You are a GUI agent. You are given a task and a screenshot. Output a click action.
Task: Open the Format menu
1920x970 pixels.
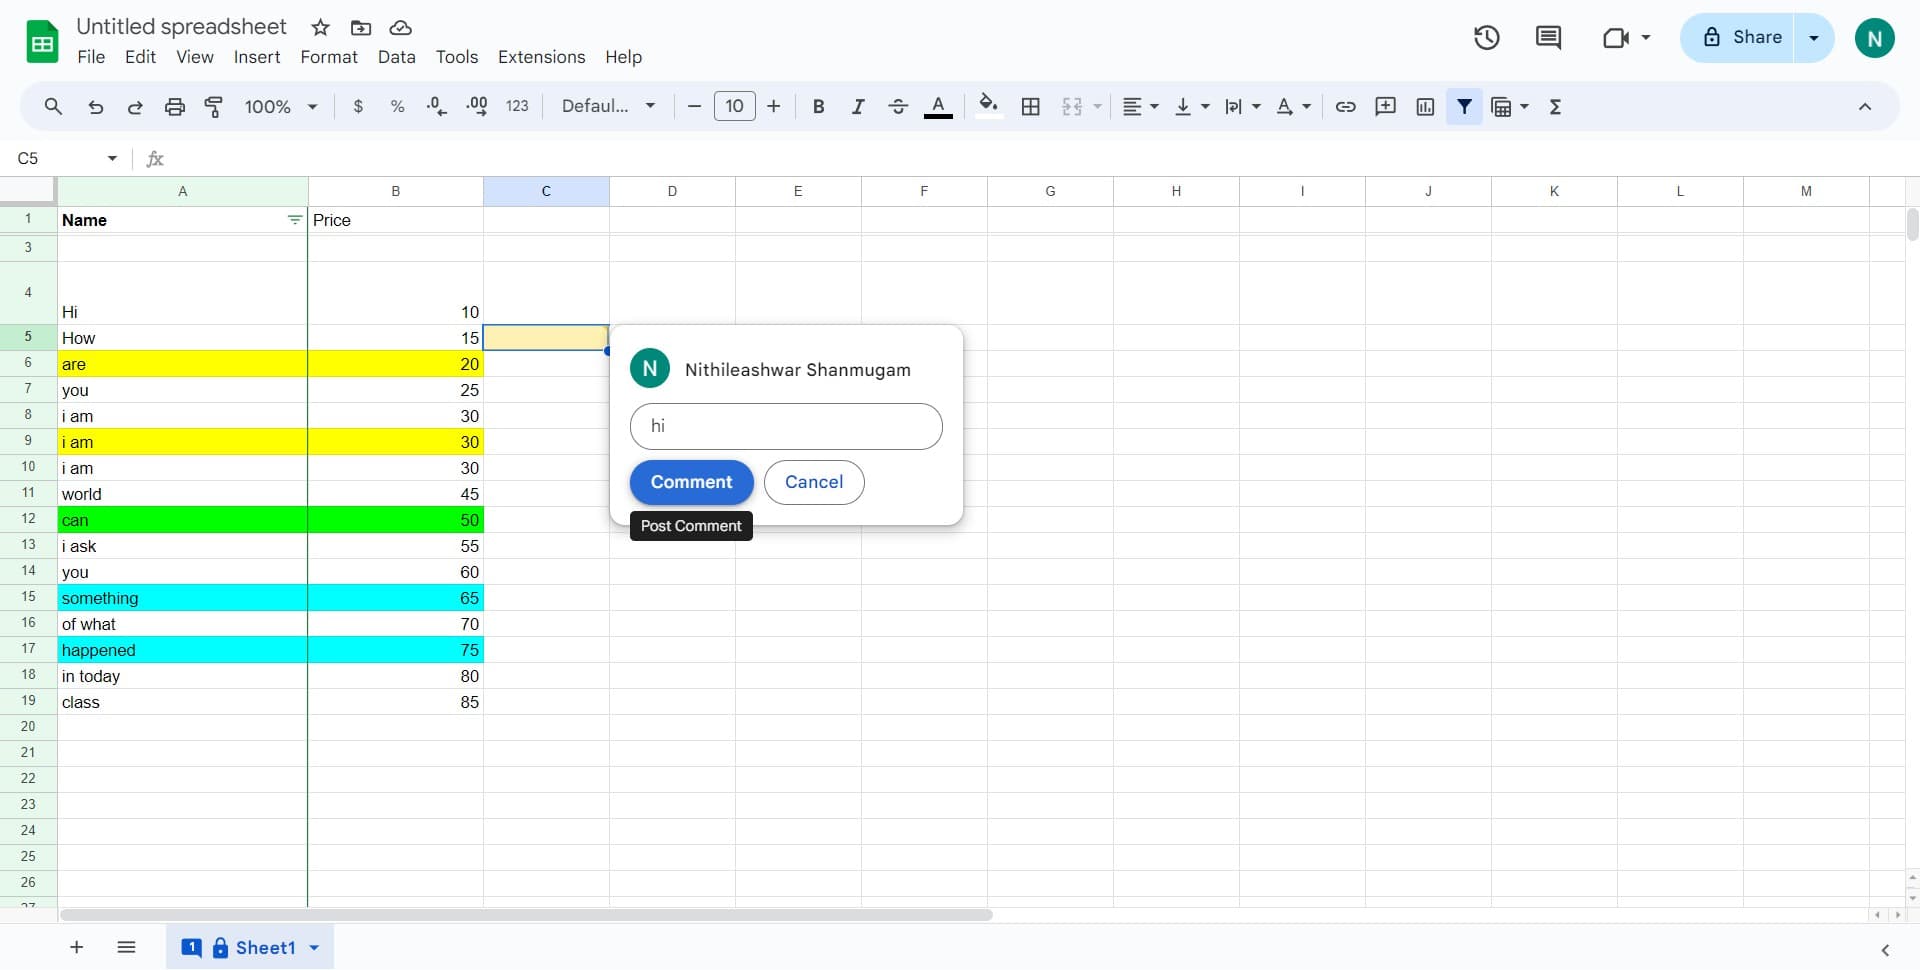click(328, 57)
